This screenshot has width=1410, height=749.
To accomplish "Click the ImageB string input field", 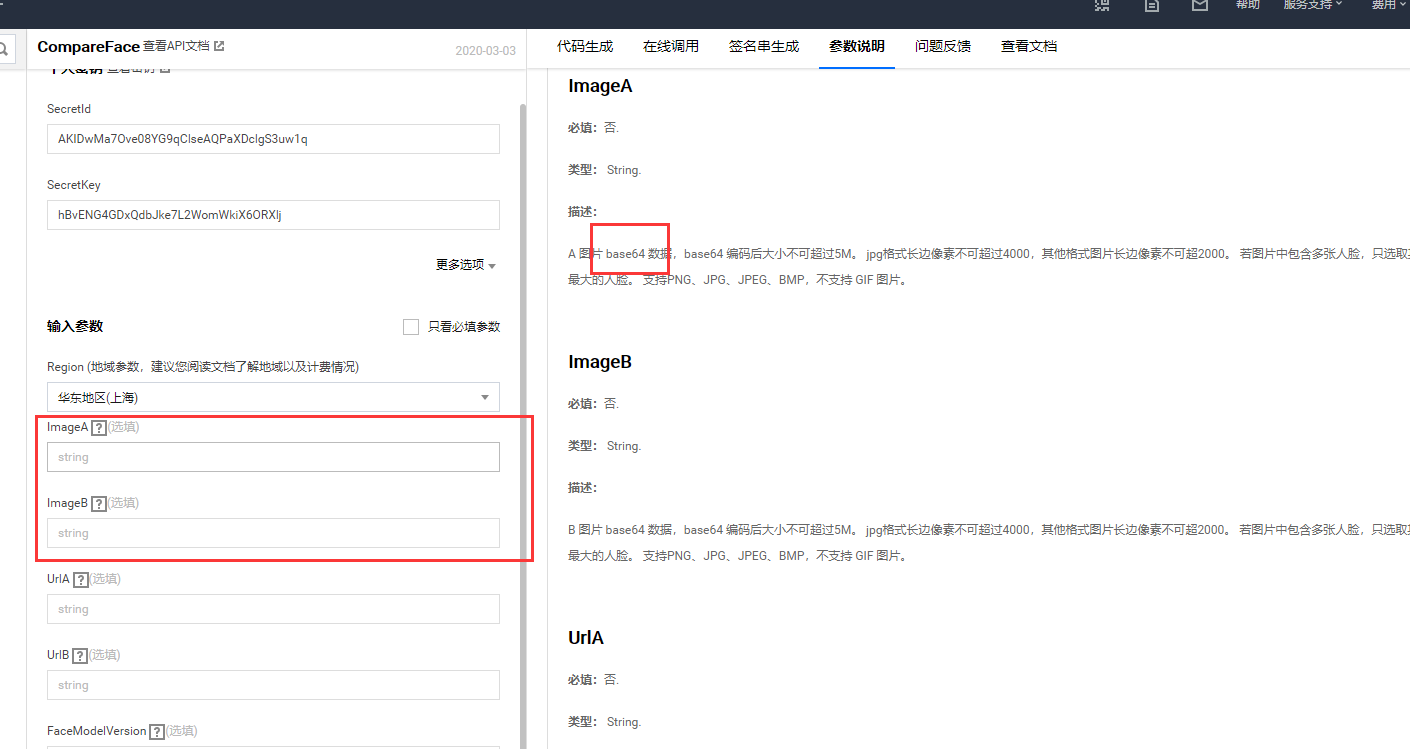I will tap(273, 533).
